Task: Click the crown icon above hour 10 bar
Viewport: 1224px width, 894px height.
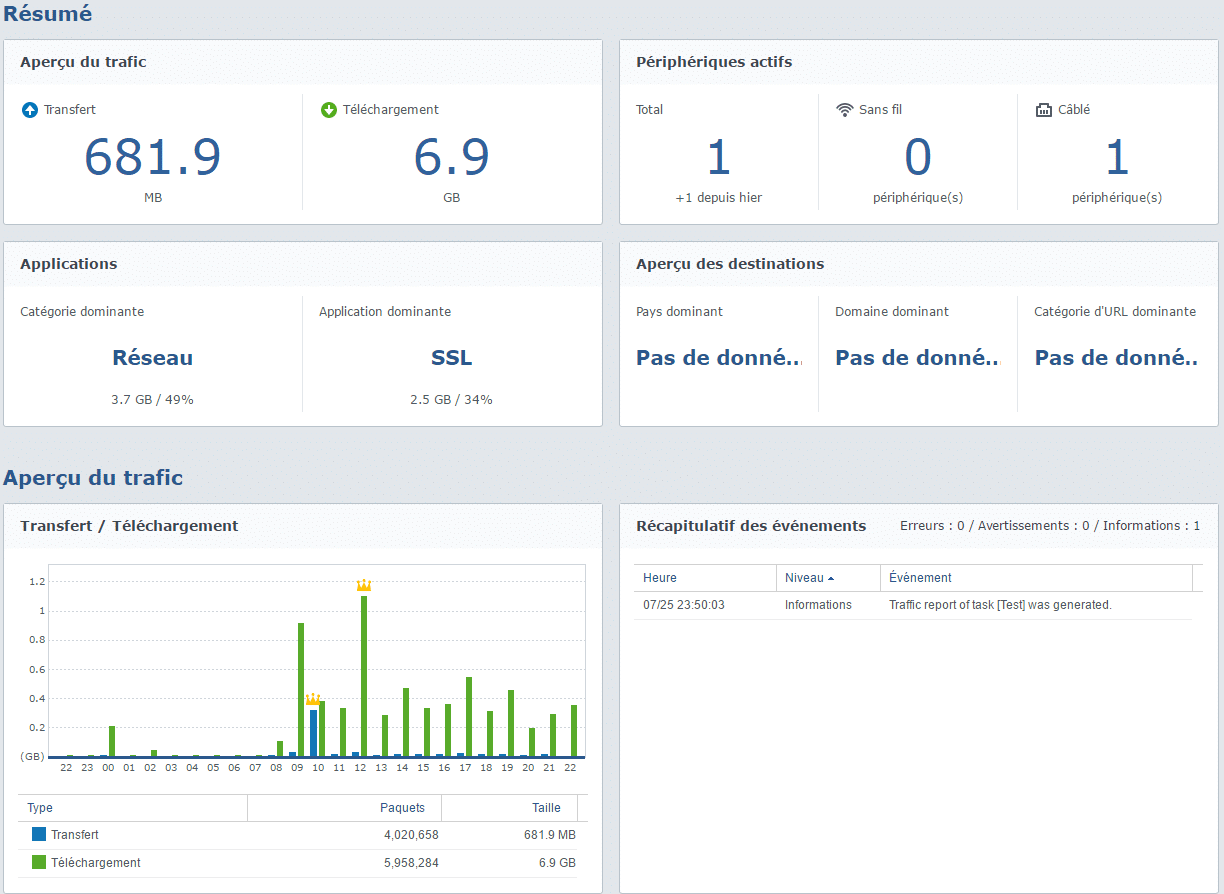Action: [313, 699]
